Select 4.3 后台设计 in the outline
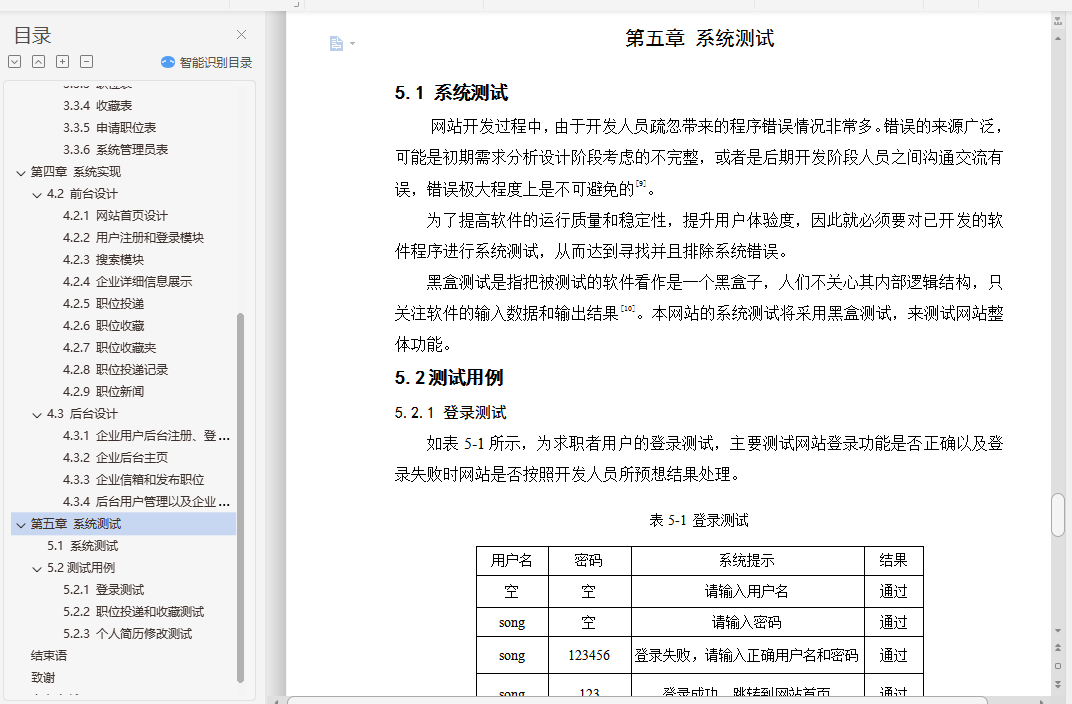The height and width of the screenshot is (704, 1072). pos(82,414)
